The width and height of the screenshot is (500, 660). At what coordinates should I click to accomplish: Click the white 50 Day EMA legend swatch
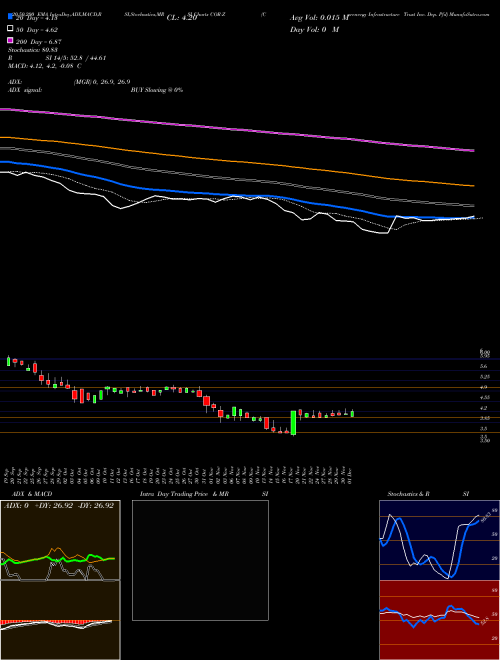[x=10, y=29]
